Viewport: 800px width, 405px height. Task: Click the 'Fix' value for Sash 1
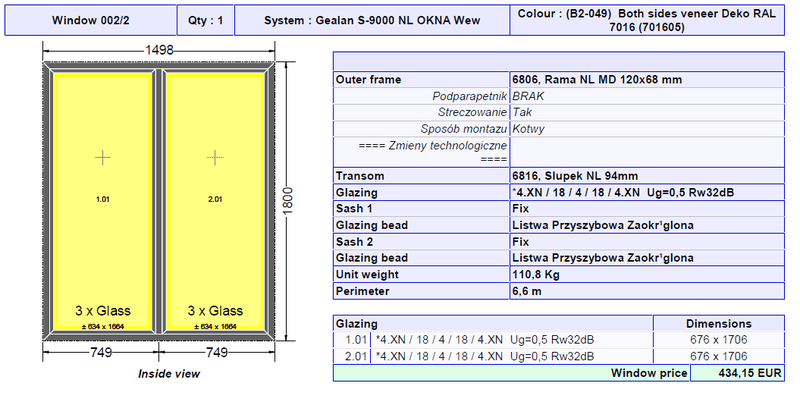(x=521, y=209)
